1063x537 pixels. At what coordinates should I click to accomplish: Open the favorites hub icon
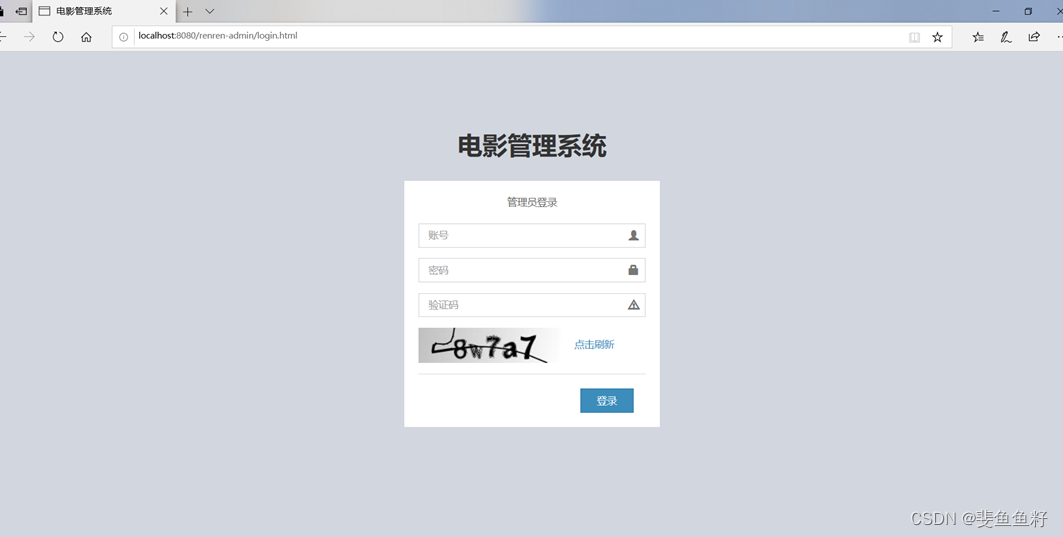tap(978, 37)
